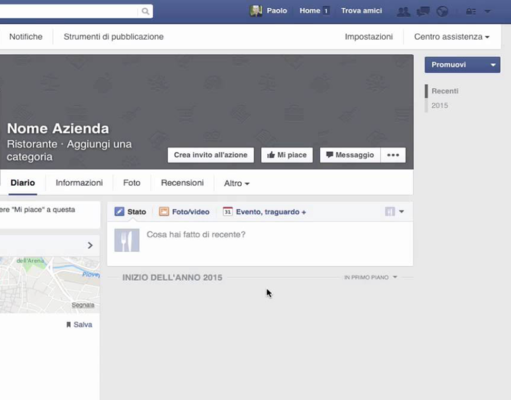The height and width of the screenshot is (400, 511).
Task: Open the notifications globe icon
Action: [442, 12]
